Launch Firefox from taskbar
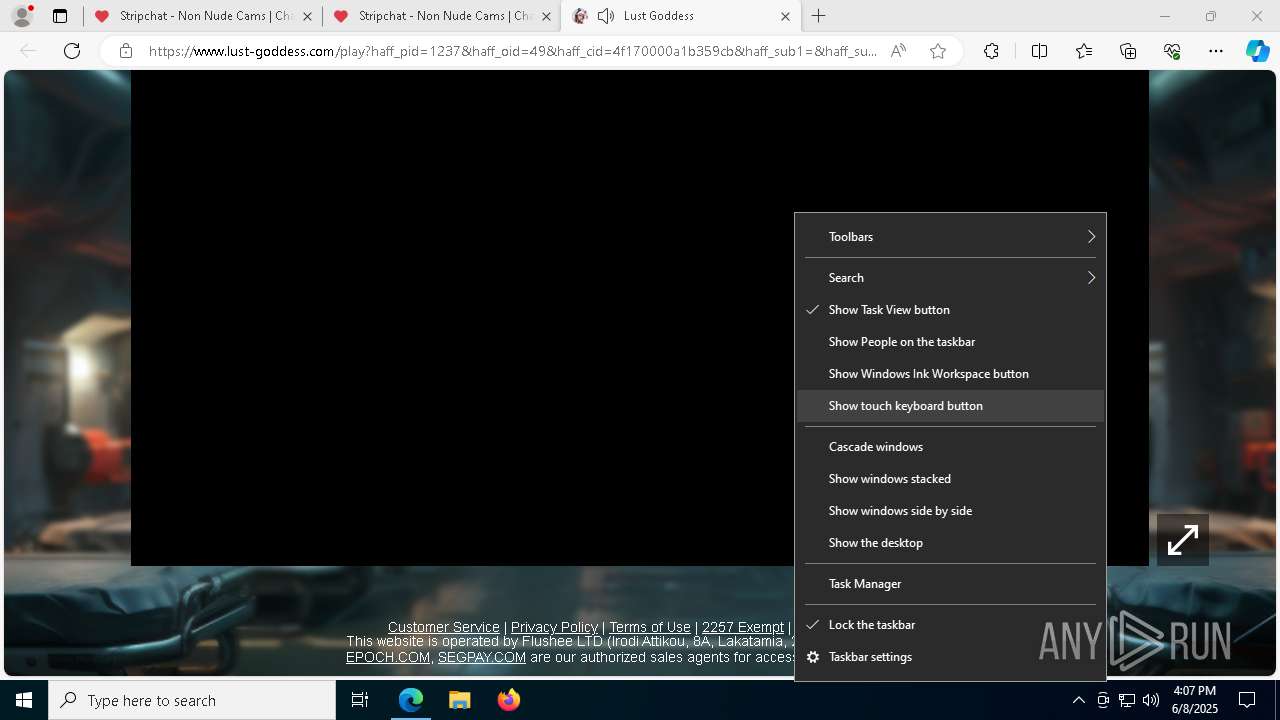1280x720 pixels. click(508, 700)
